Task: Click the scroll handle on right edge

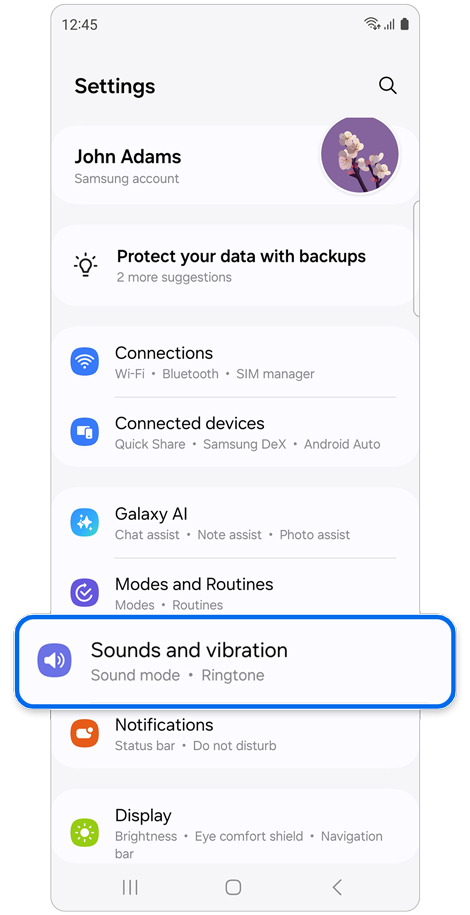Action: [416, 259]
